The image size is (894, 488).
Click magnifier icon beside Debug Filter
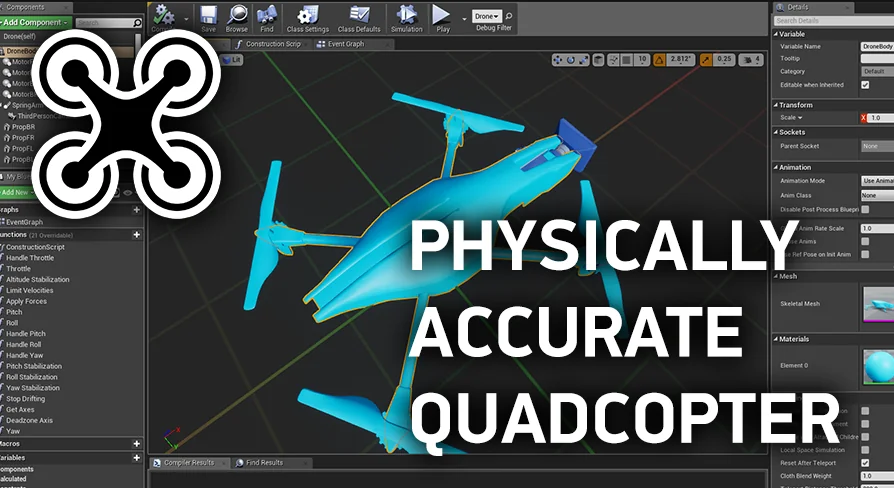click(509, 16)
